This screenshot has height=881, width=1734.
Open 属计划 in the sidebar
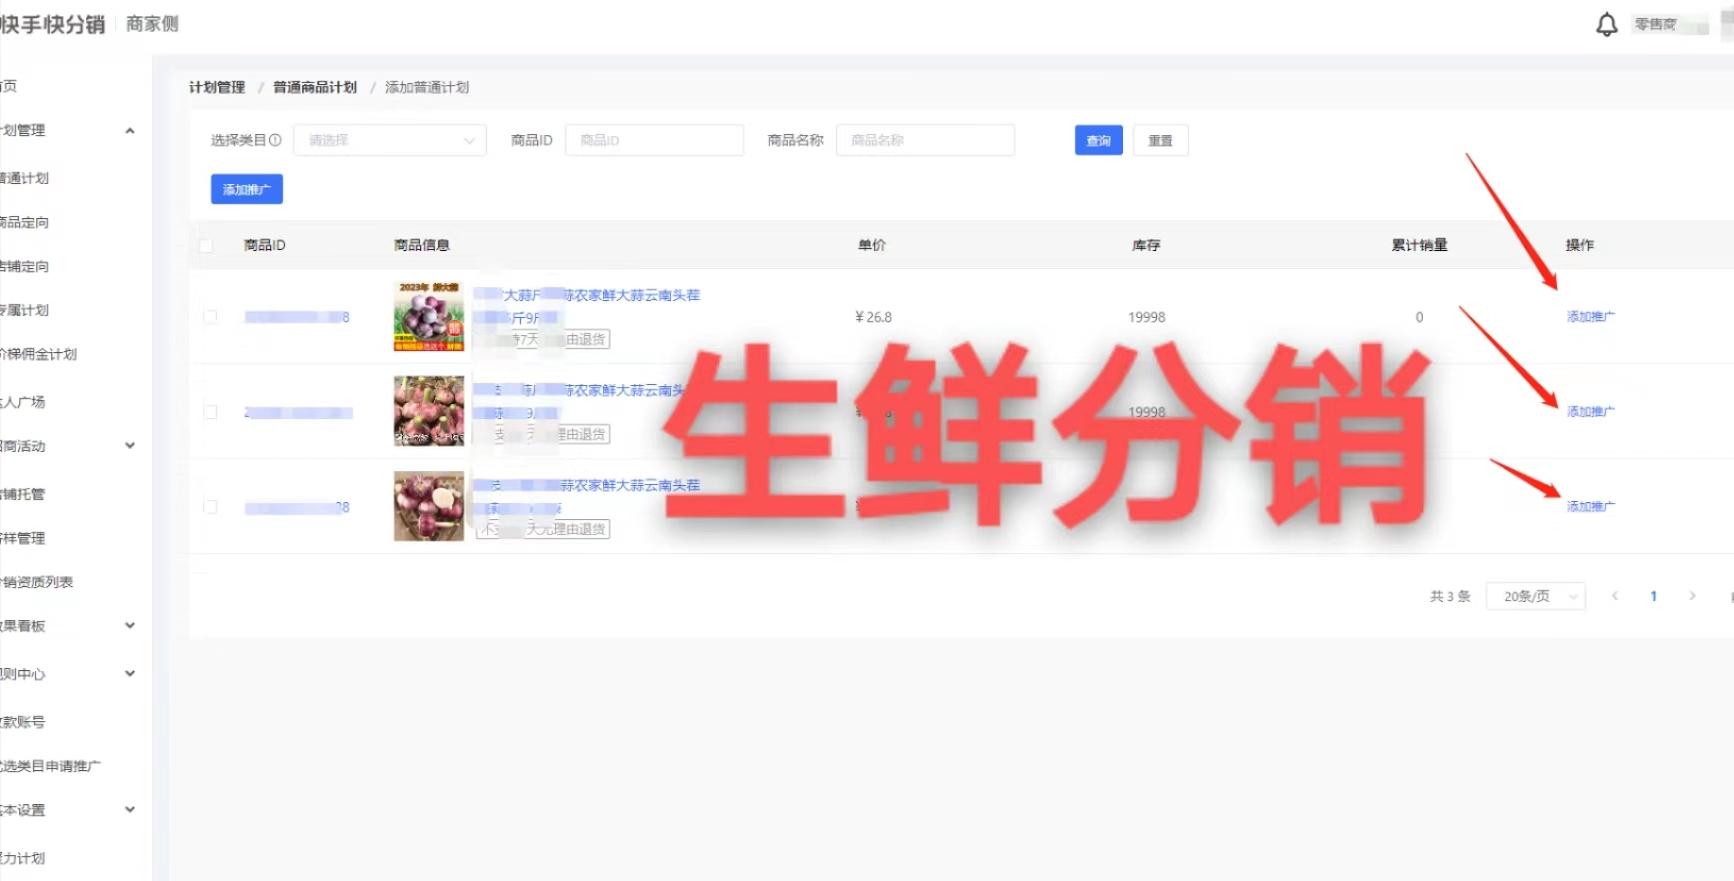click(25, 310)
